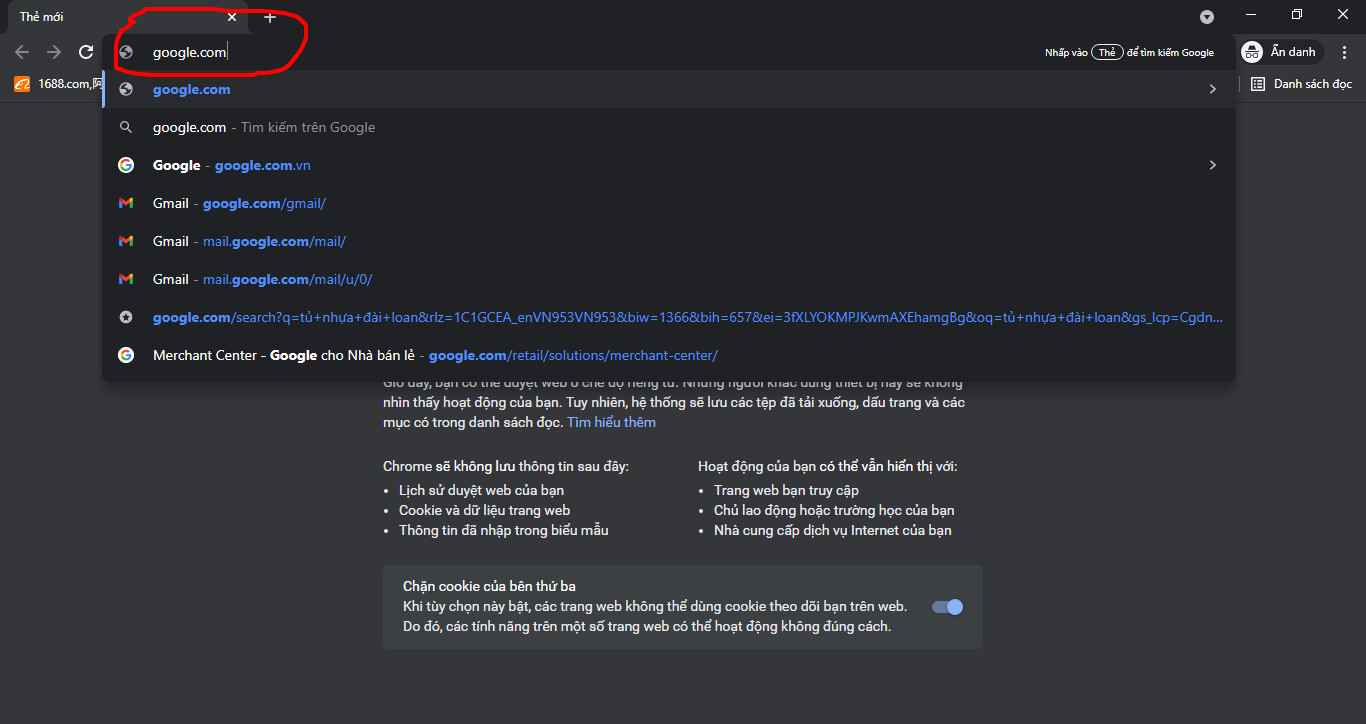The width and height of the screenshot is (1366, 724).
Task: Go back using the back arrow
Action: point(22,52)
